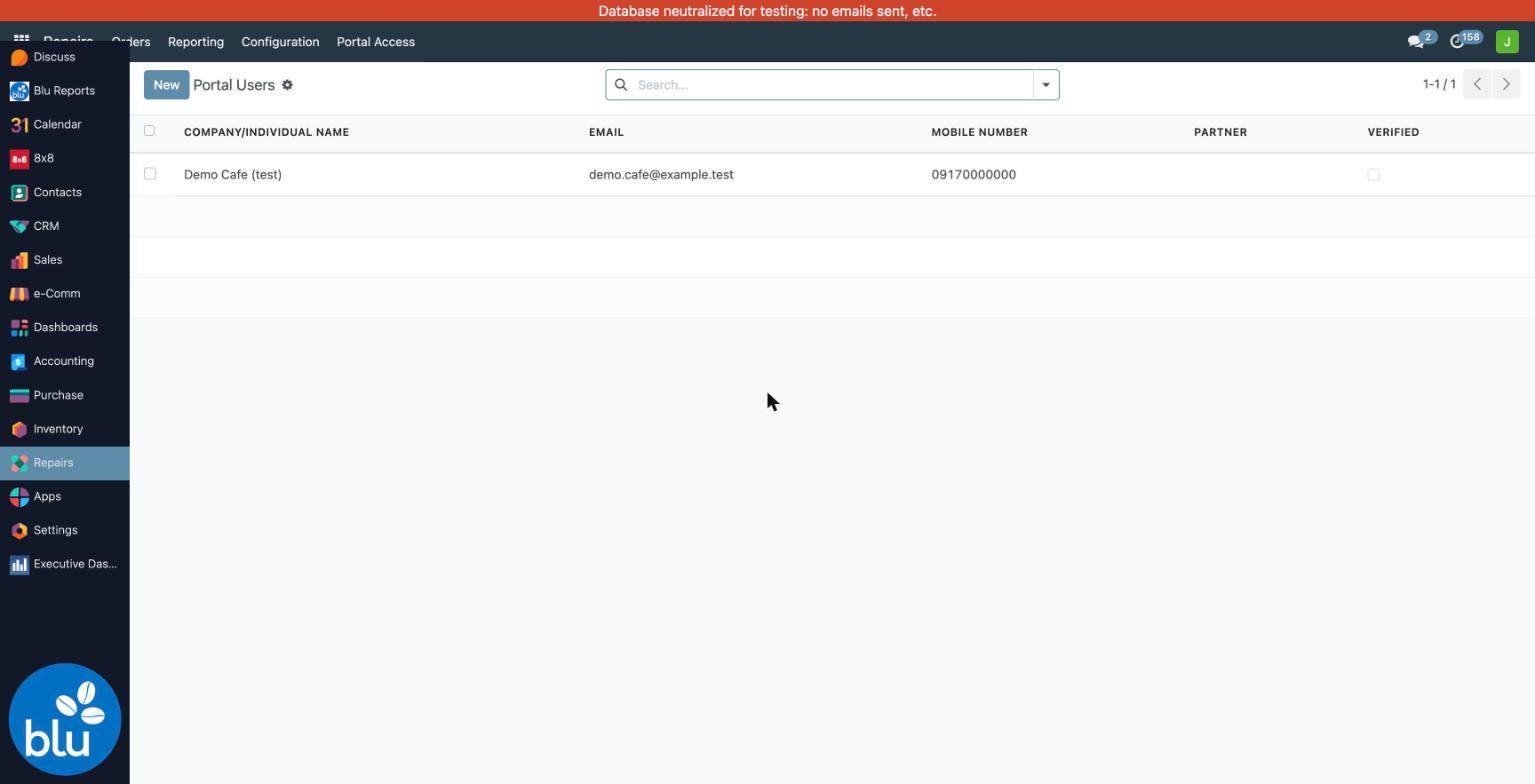Launch the 8x8 app icon
Viewport: 1535px width, 784px height.
coord(19,159)
